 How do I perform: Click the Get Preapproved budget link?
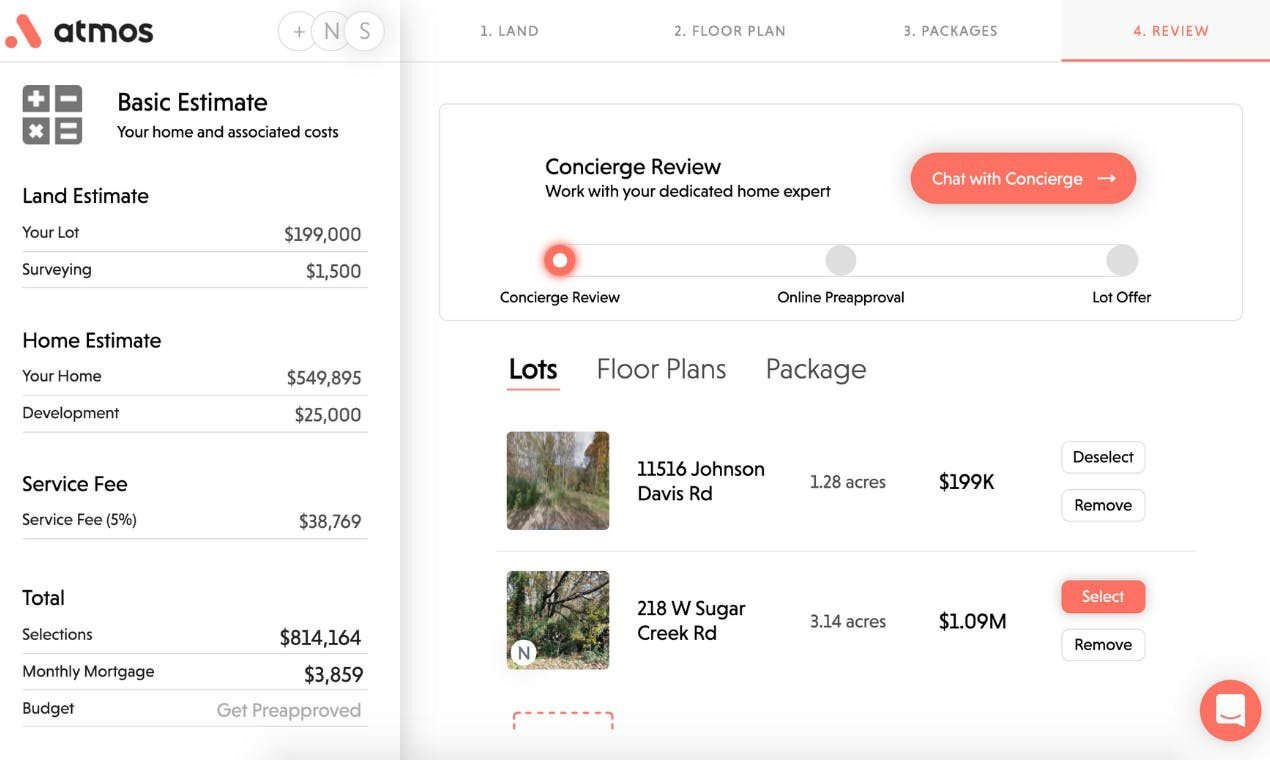[289, 710]
